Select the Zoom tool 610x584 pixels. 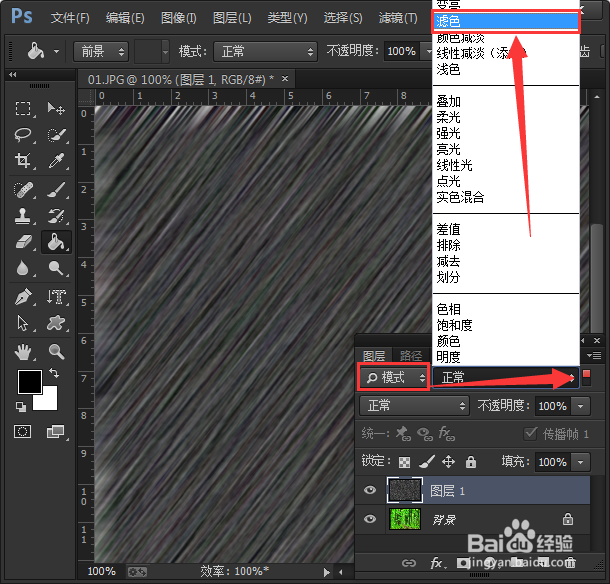point(56,352)
